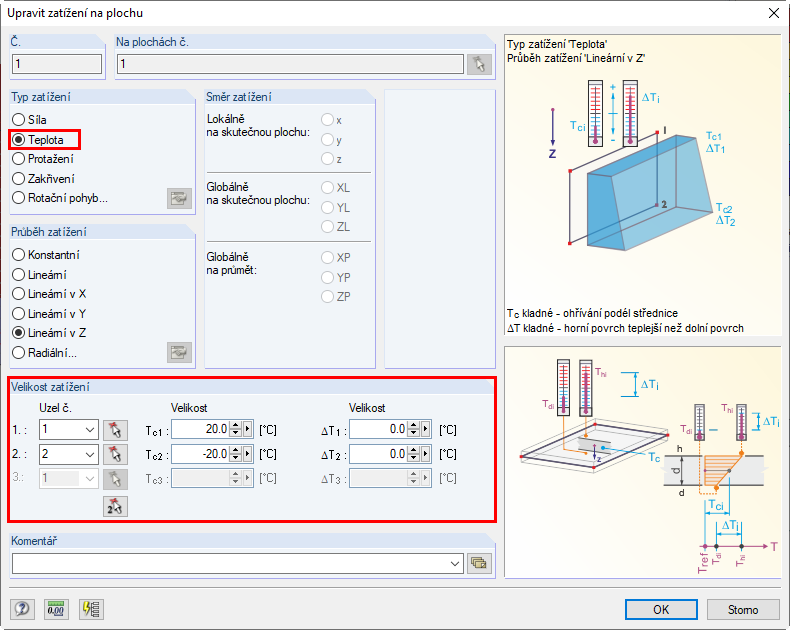This screenshot has width=790, height=630.
Task: Click the ΔT1 value field showing 0.0
Action: [x=379, y=429]
